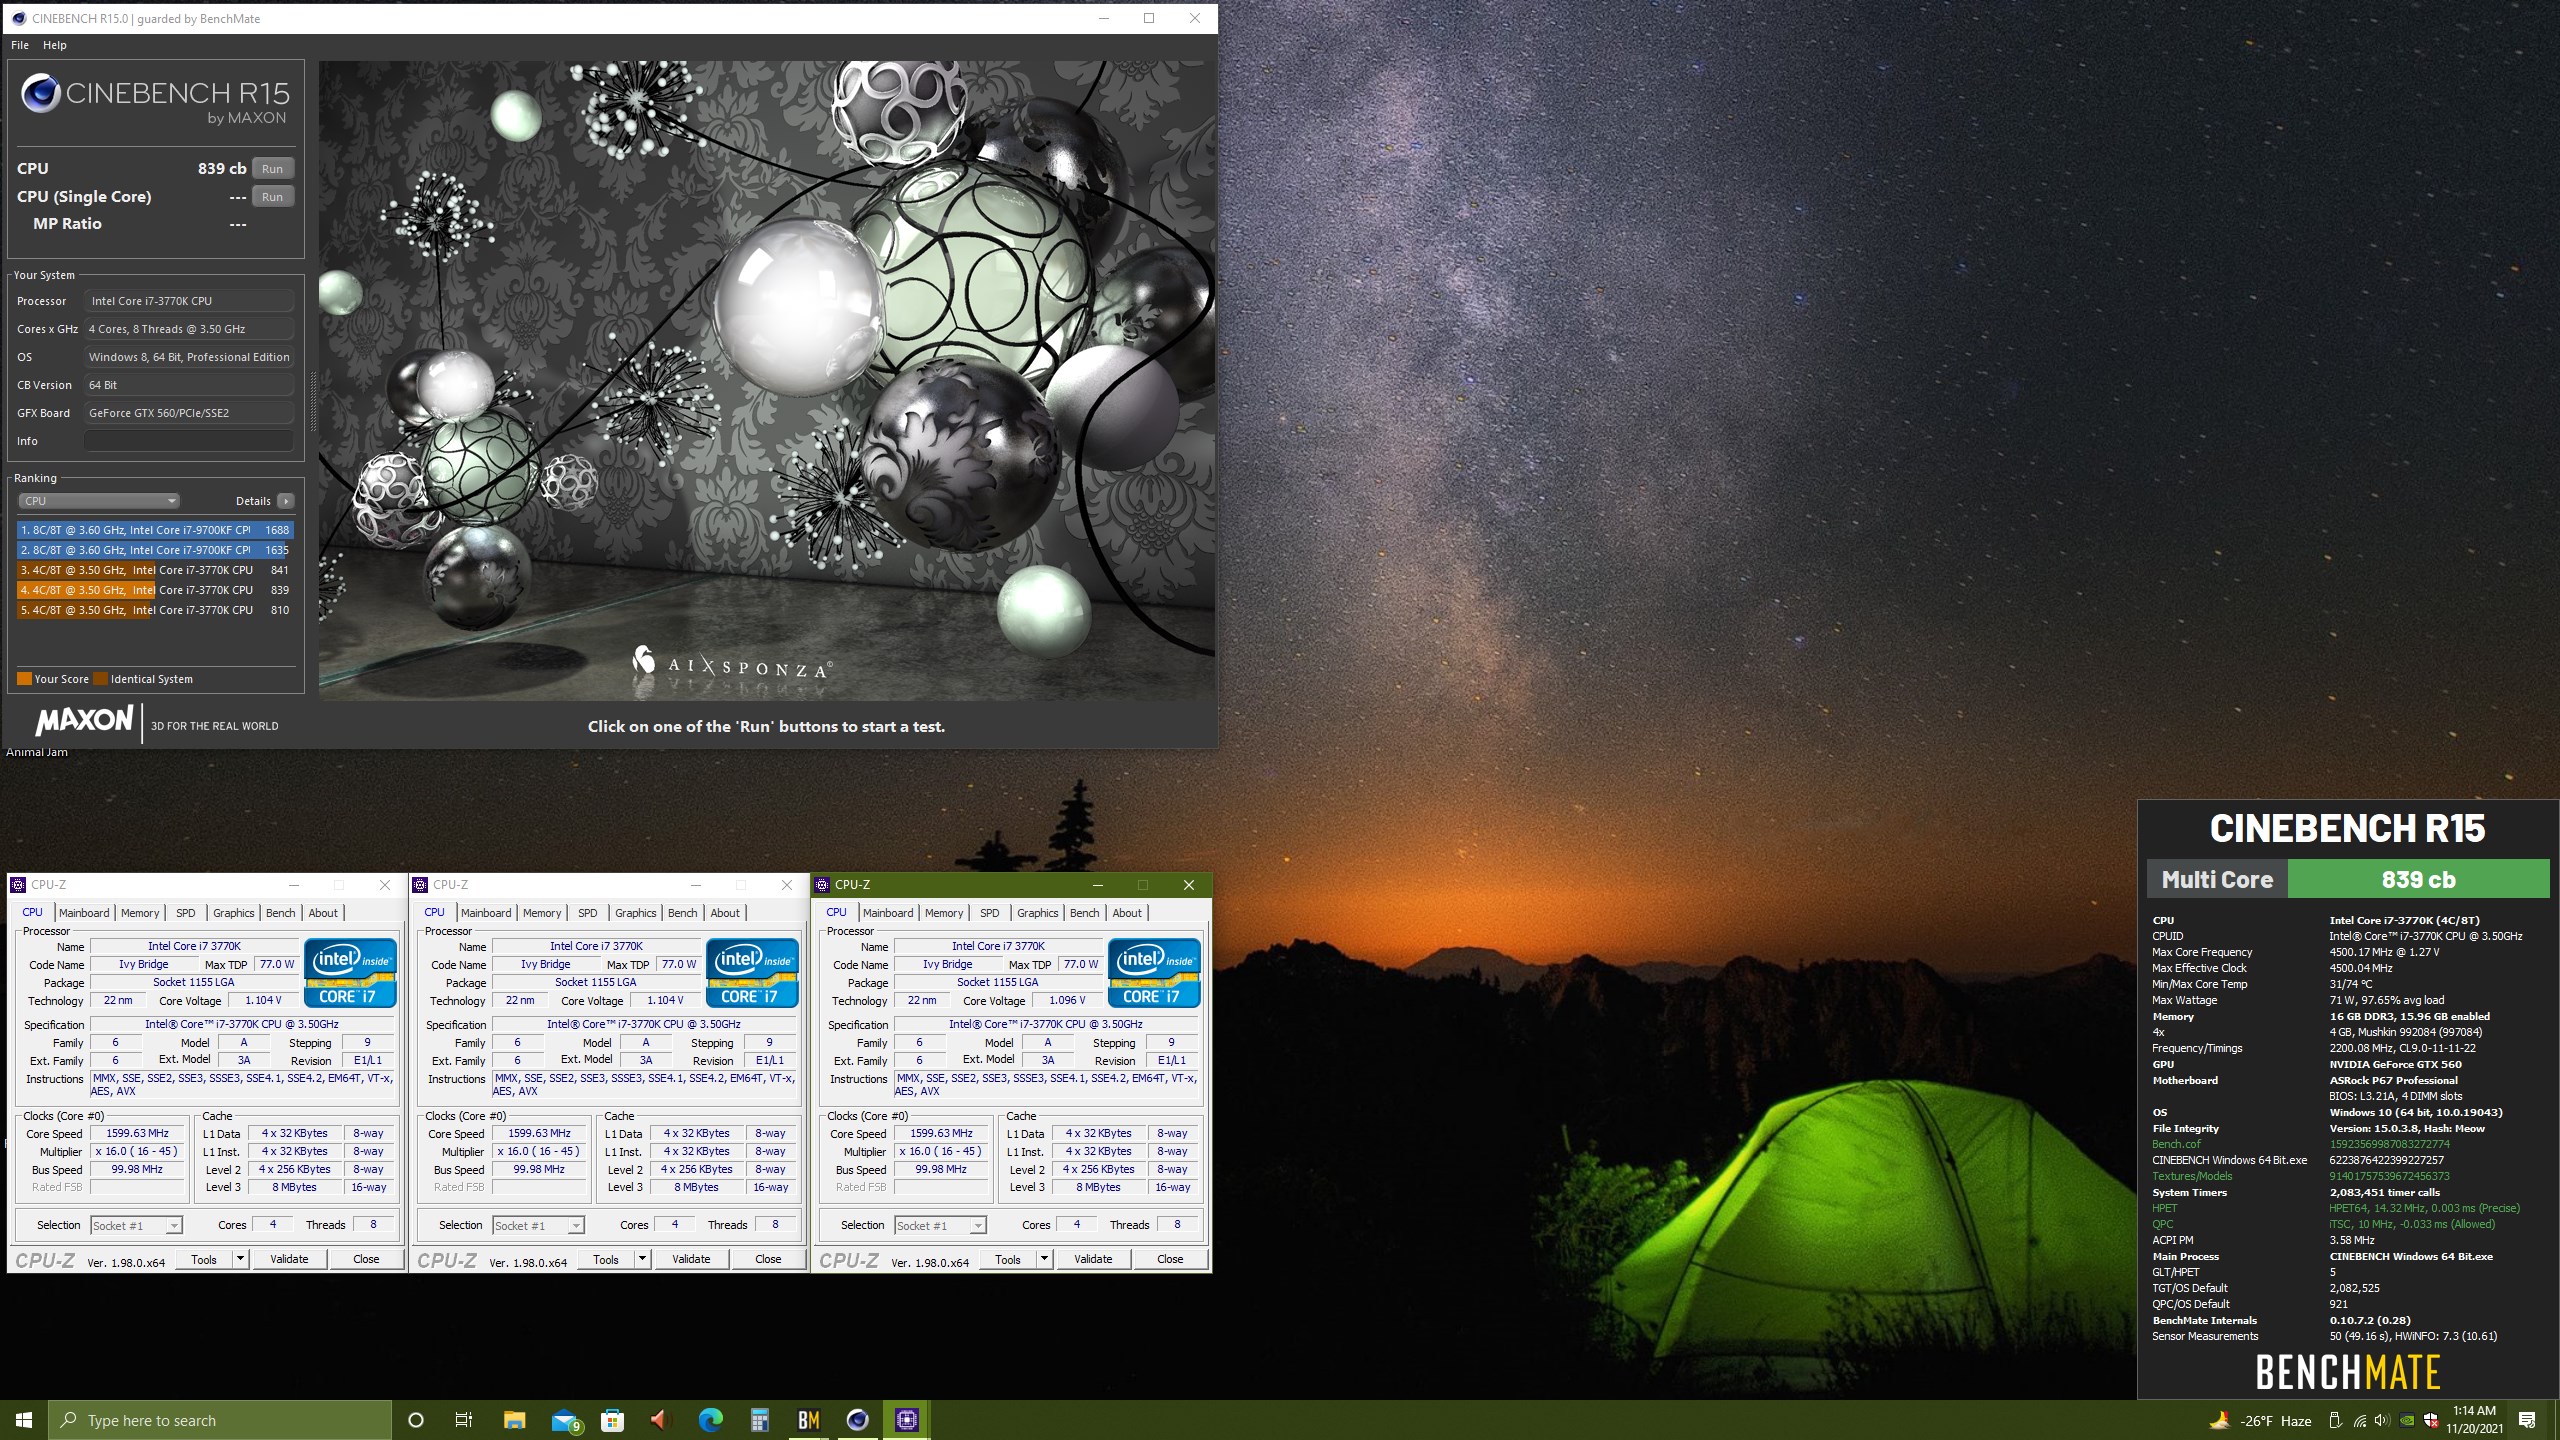Open the -26°F Haze weather widget
2560x1440 pixels.
pos(2260,1420)
